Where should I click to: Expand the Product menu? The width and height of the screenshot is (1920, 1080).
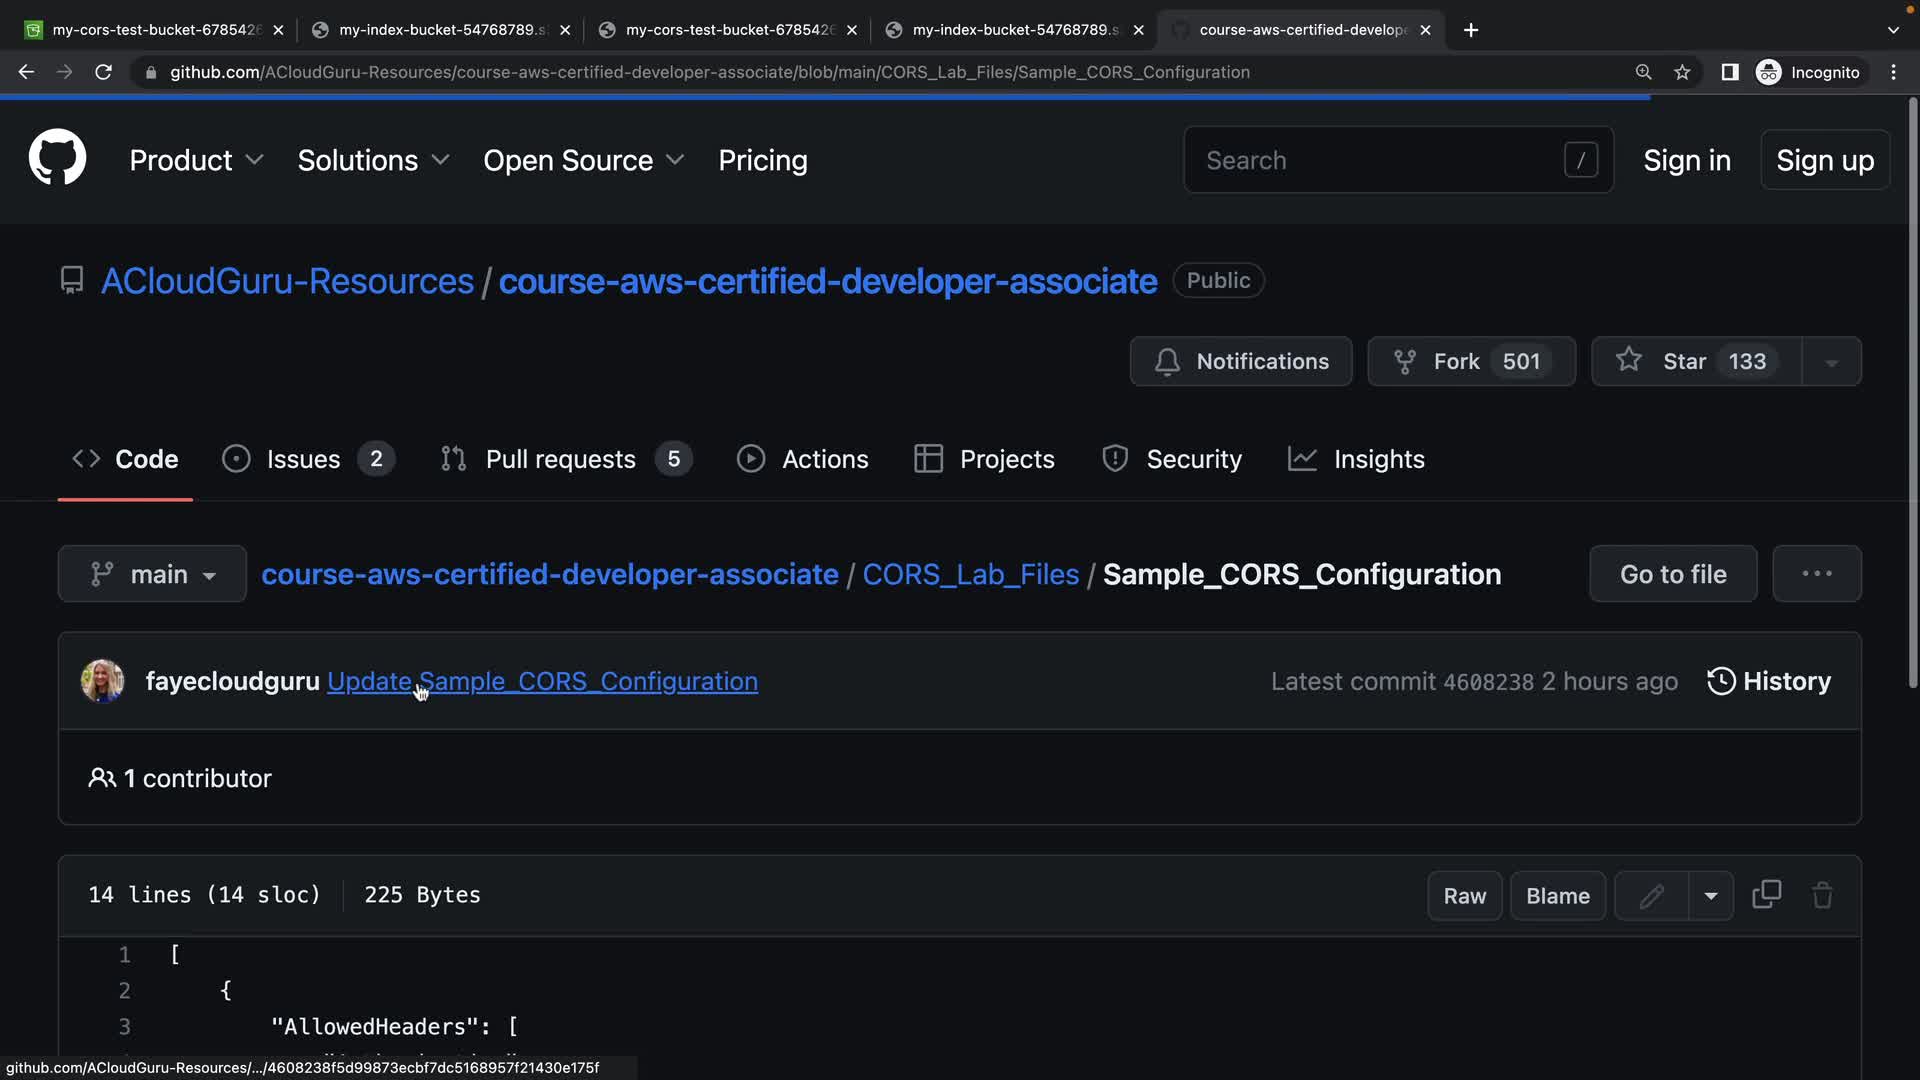pos(196,160)
